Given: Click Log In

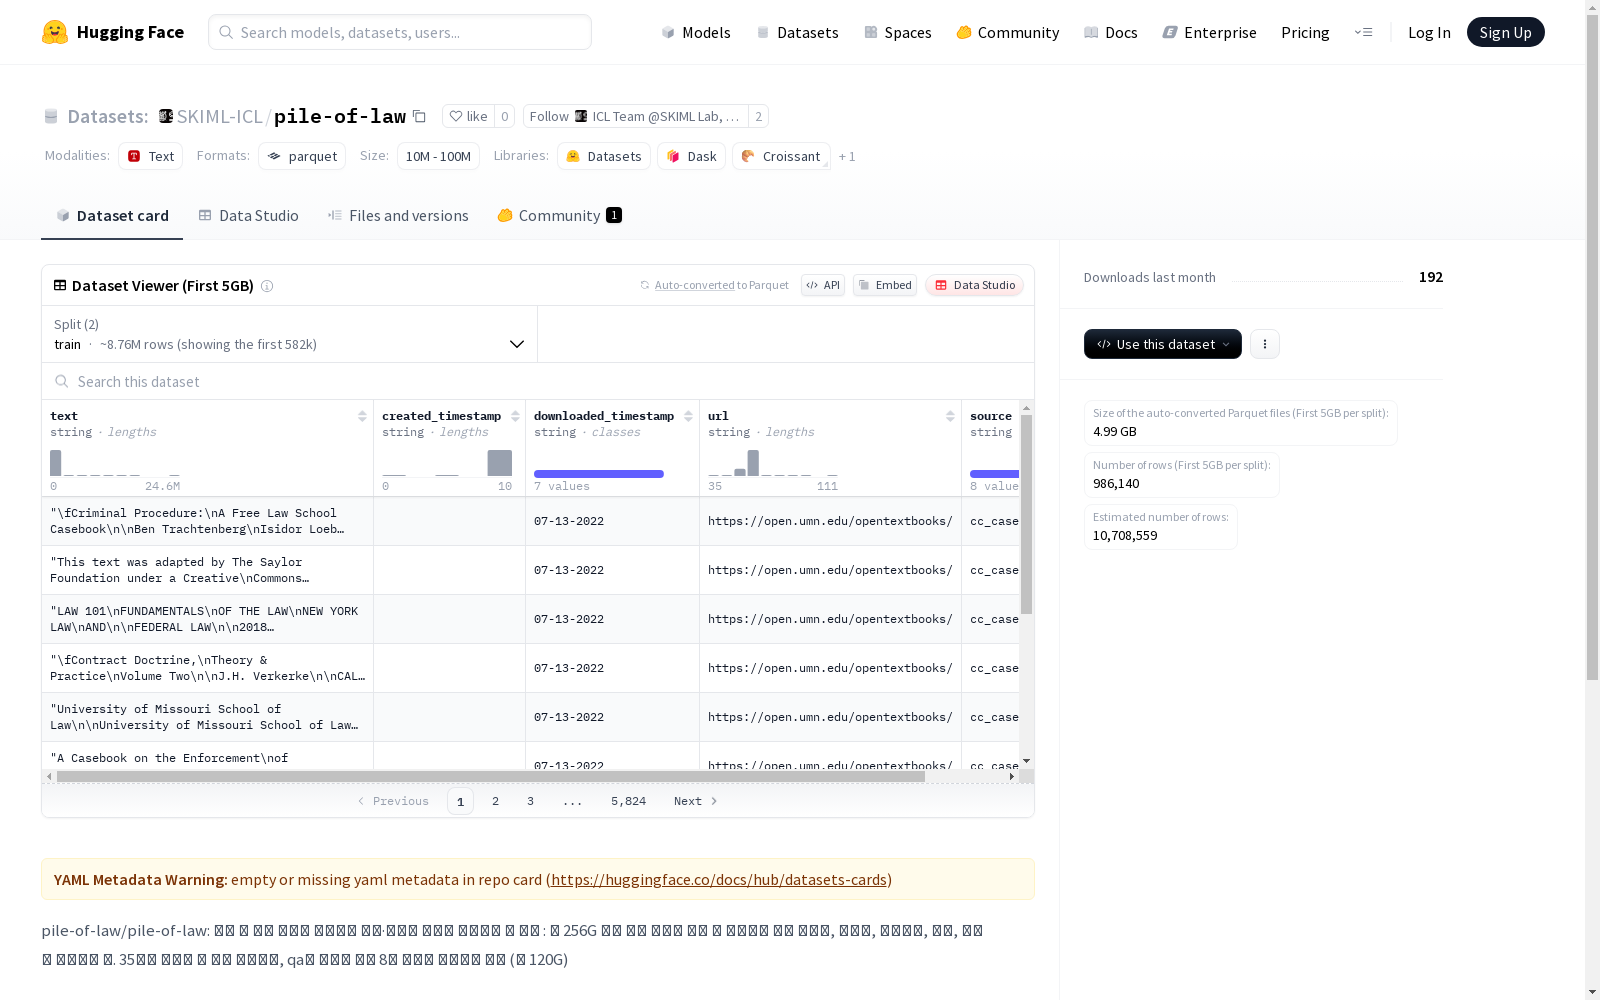Looking at the screenshot, I should [x=1429, y=32].
